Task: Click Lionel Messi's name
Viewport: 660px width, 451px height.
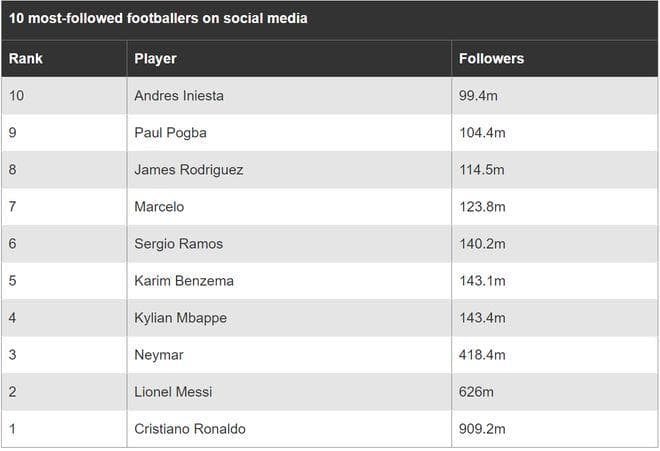Action: point(173,392)
